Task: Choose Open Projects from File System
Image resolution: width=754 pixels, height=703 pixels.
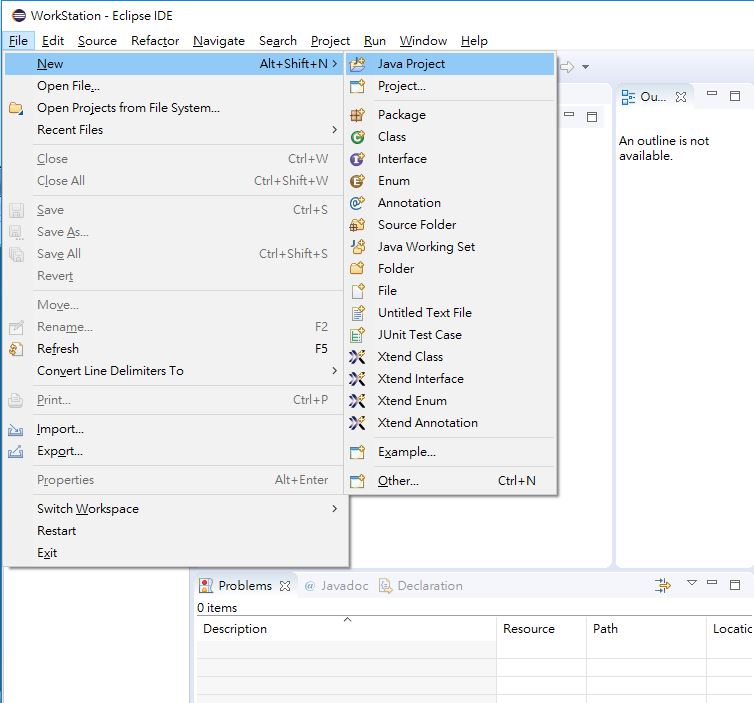Action: [x=128, y=108]
